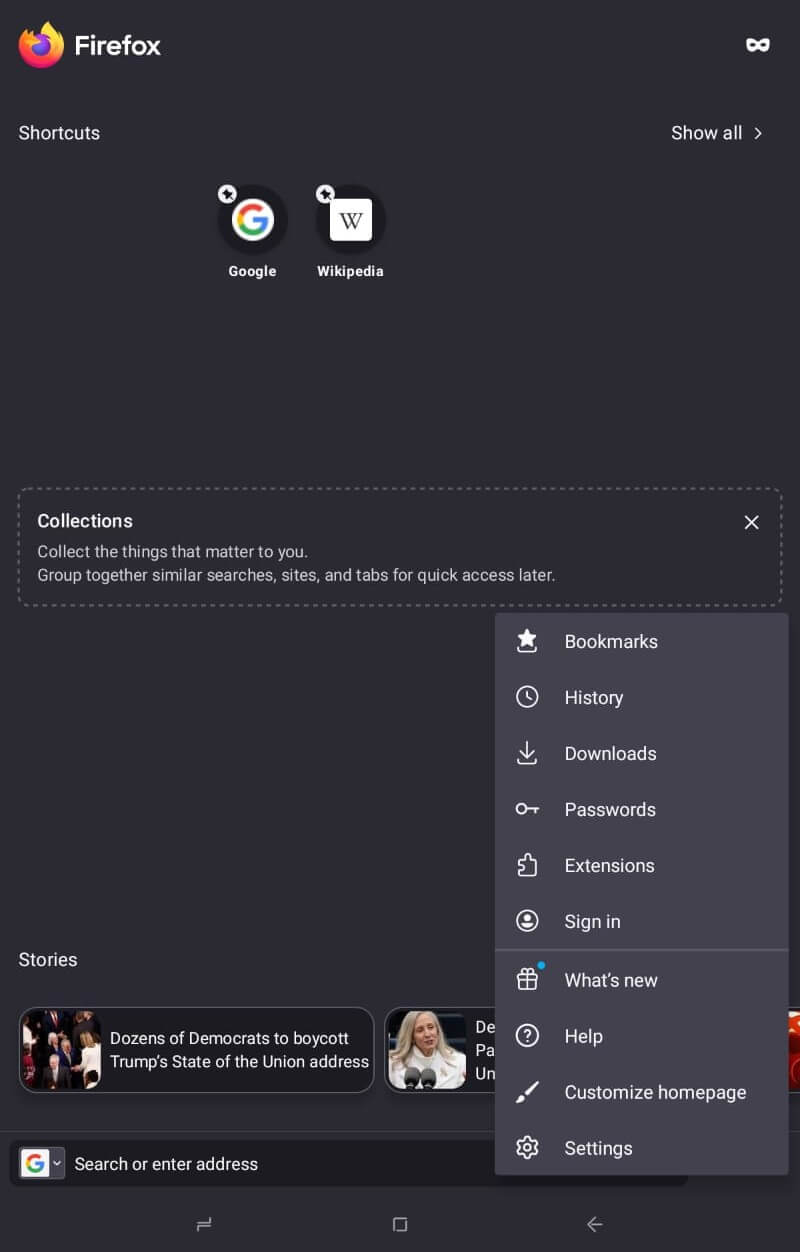
Task: Open the Extensions manager
Action: pyautogui.click(x=609, y=865)
